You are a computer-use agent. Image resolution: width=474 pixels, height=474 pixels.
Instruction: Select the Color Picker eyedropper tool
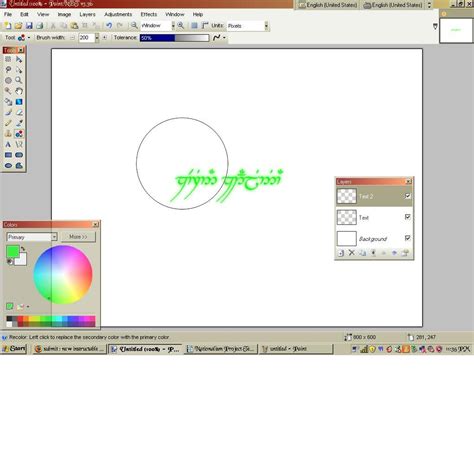pos(19,123)
